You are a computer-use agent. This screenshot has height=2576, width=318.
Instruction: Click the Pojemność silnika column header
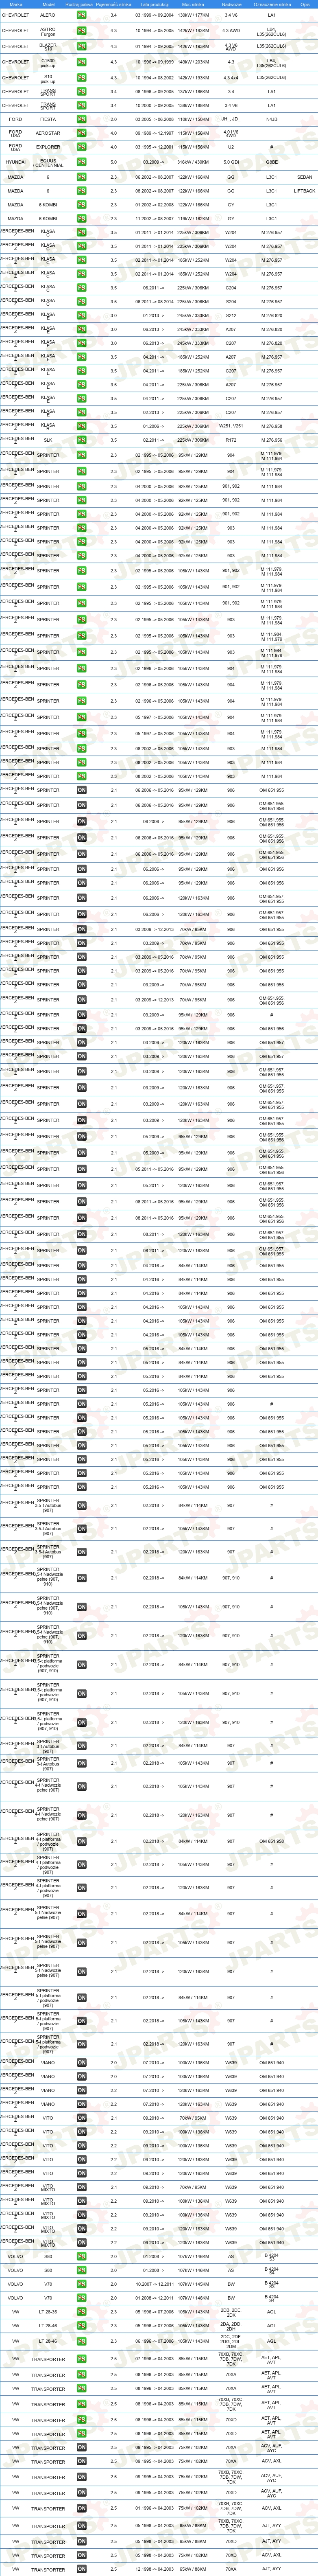(x=114, y=4)
